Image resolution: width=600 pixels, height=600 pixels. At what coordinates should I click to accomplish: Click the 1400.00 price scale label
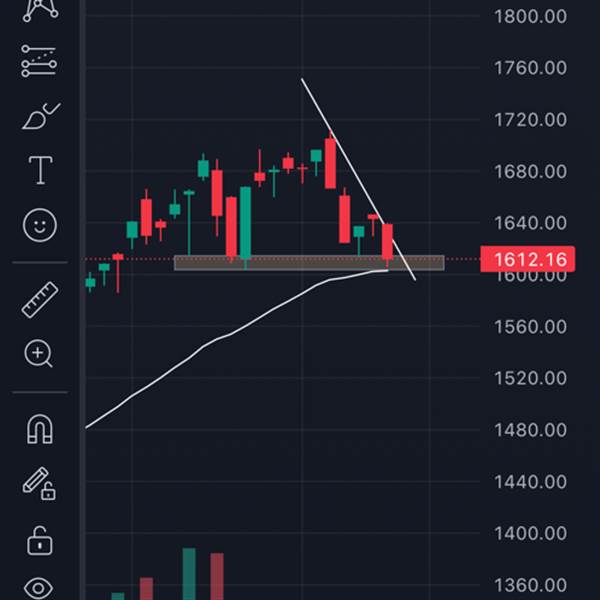click(530, 533)
